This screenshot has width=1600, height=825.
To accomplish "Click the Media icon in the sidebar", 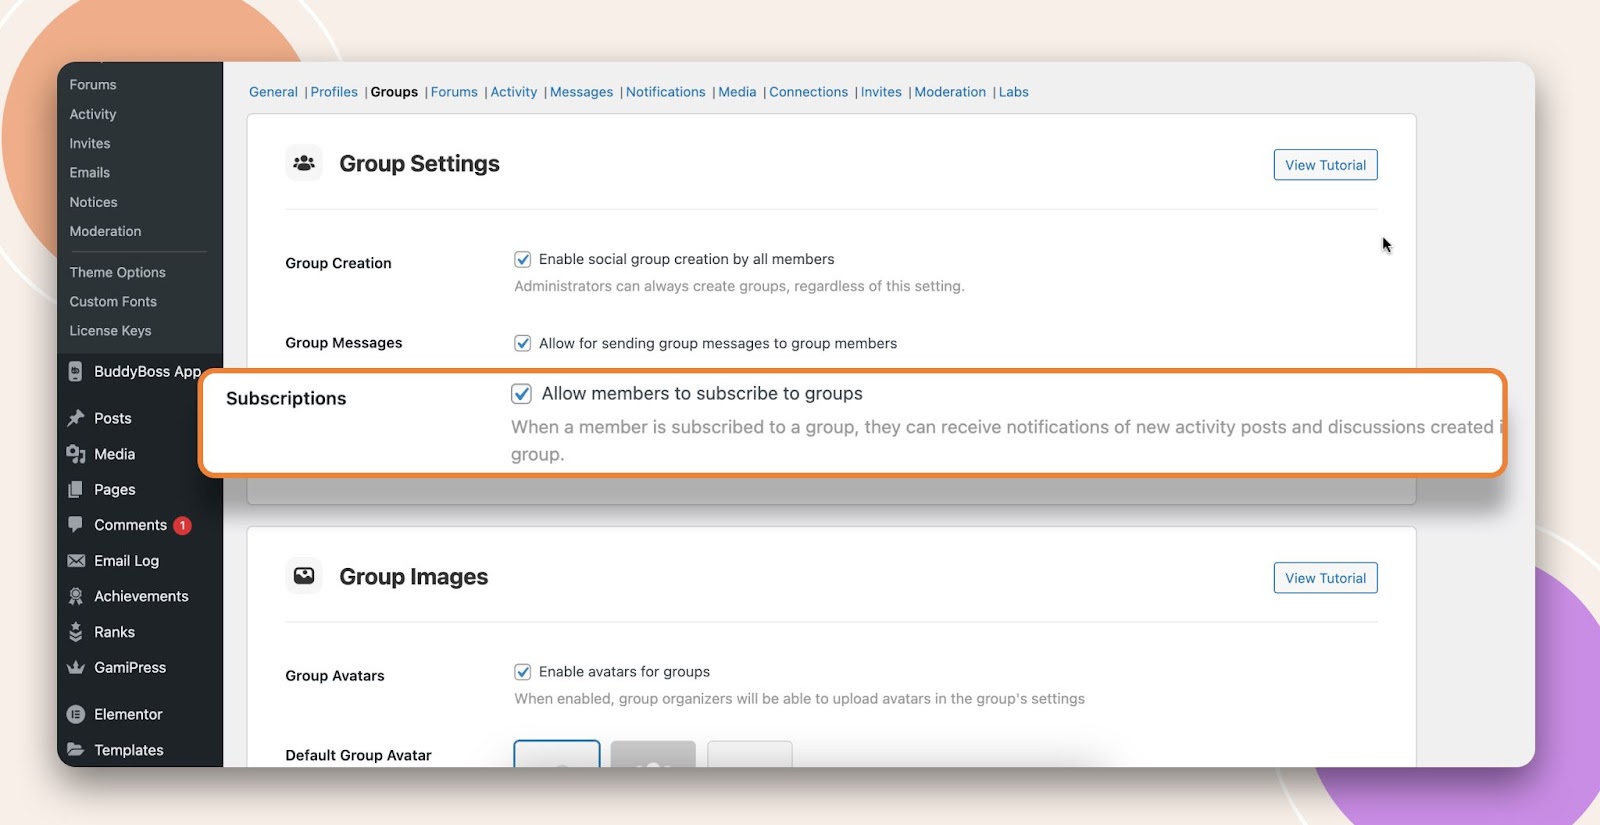I will tap(75, 454).
